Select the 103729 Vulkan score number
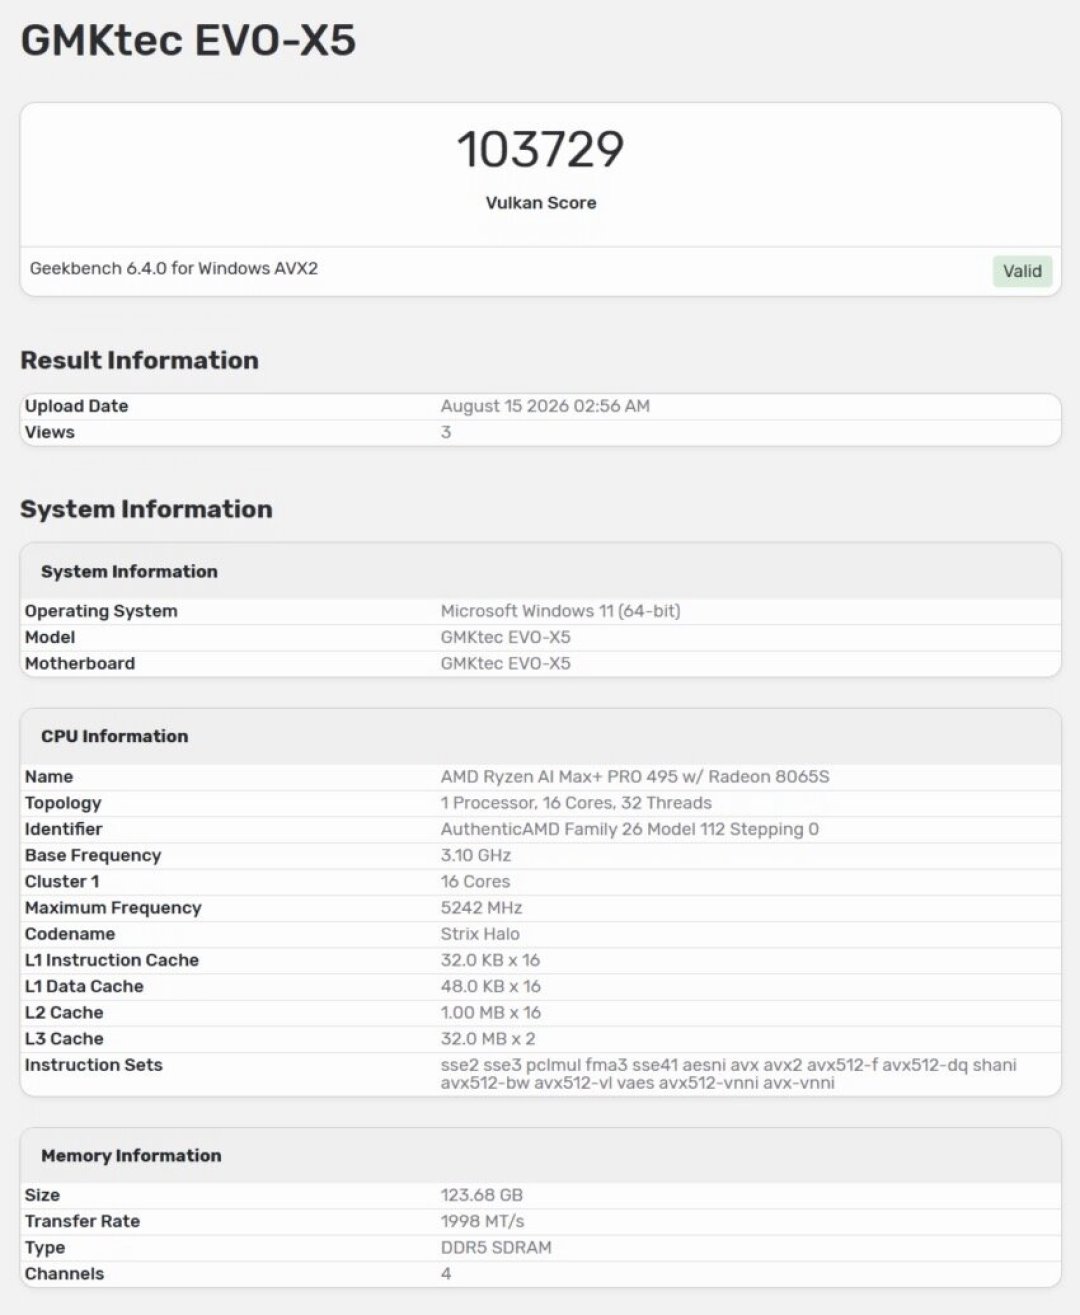This screenshot has width=1080, height=1315. click(540, 150)
